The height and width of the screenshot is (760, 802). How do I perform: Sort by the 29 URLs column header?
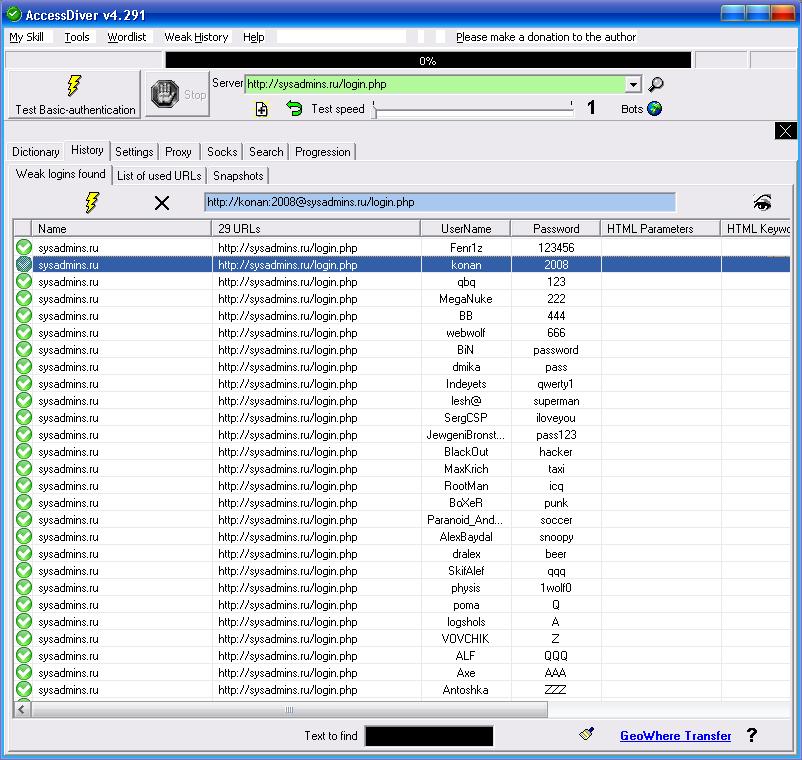(x=316, y=229)
